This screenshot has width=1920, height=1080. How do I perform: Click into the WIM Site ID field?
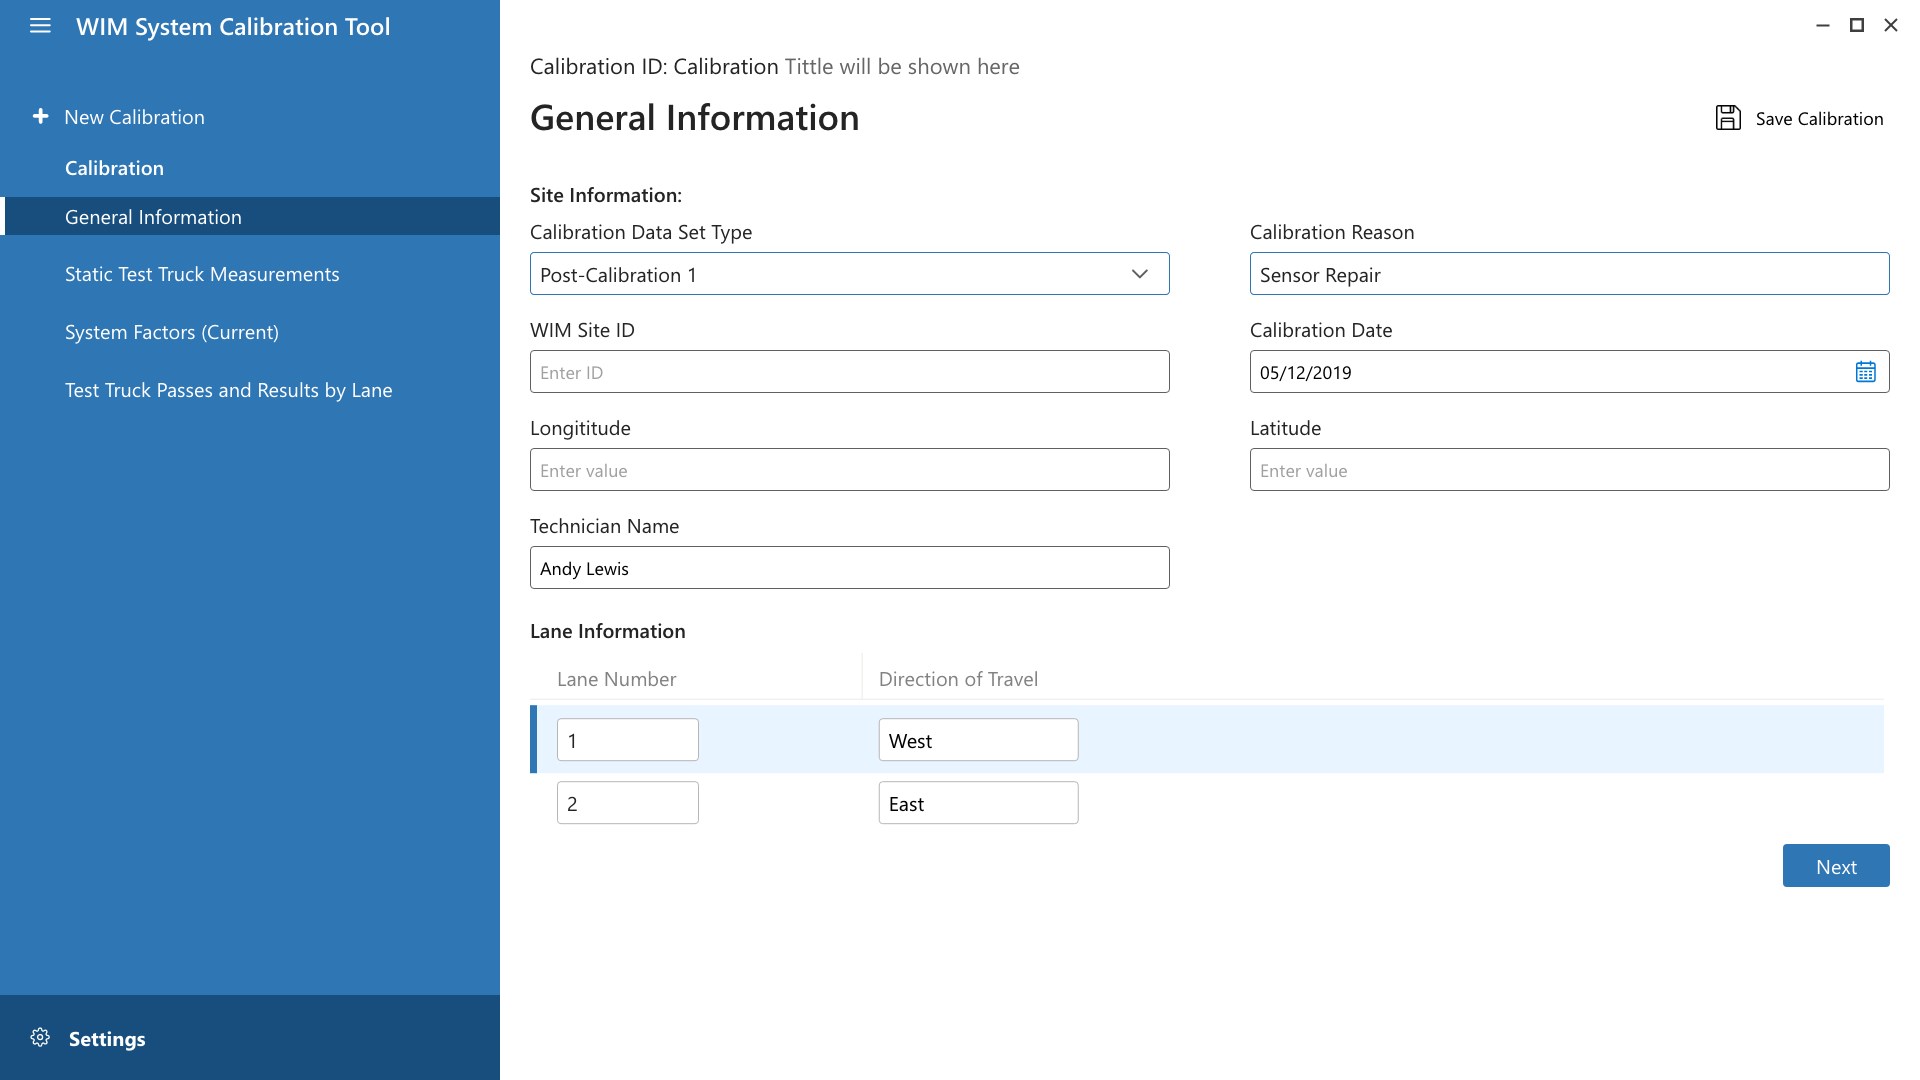[849, 372]
